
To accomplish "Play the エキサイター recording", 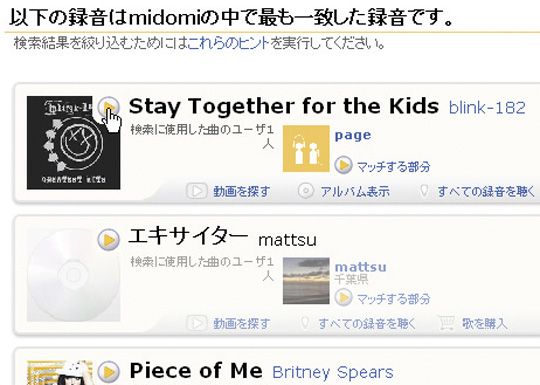I will (108, 239).
